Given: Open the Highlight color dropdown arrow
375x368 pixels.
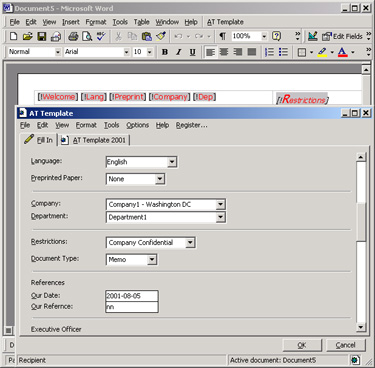Looking at the screenshot, I should pos(332,52).
